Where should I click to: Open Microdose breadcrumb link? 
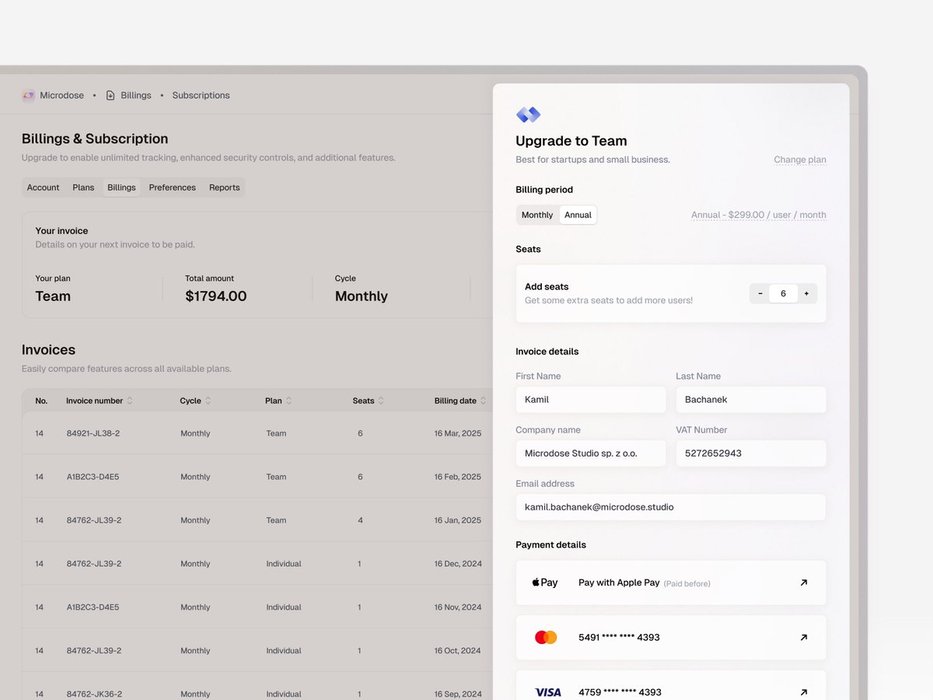(x=61, y=95)
